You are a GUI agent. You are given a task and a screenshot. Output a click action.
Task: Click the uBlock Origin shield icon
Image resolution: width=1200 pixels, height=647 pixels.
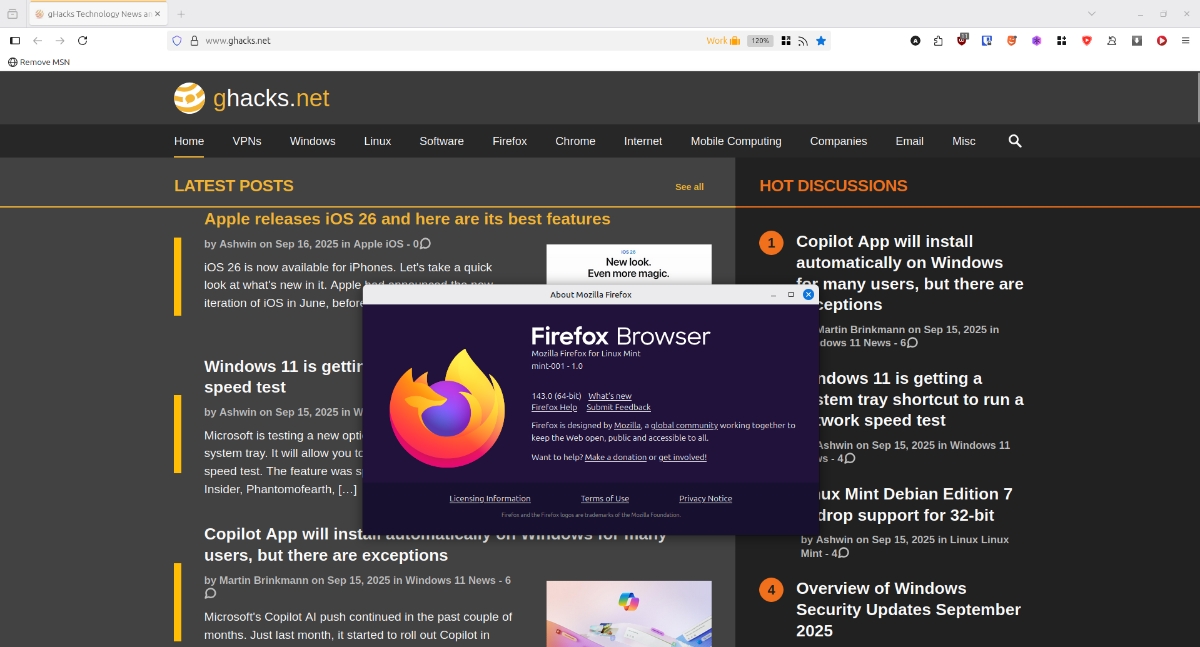coord(961,41)
